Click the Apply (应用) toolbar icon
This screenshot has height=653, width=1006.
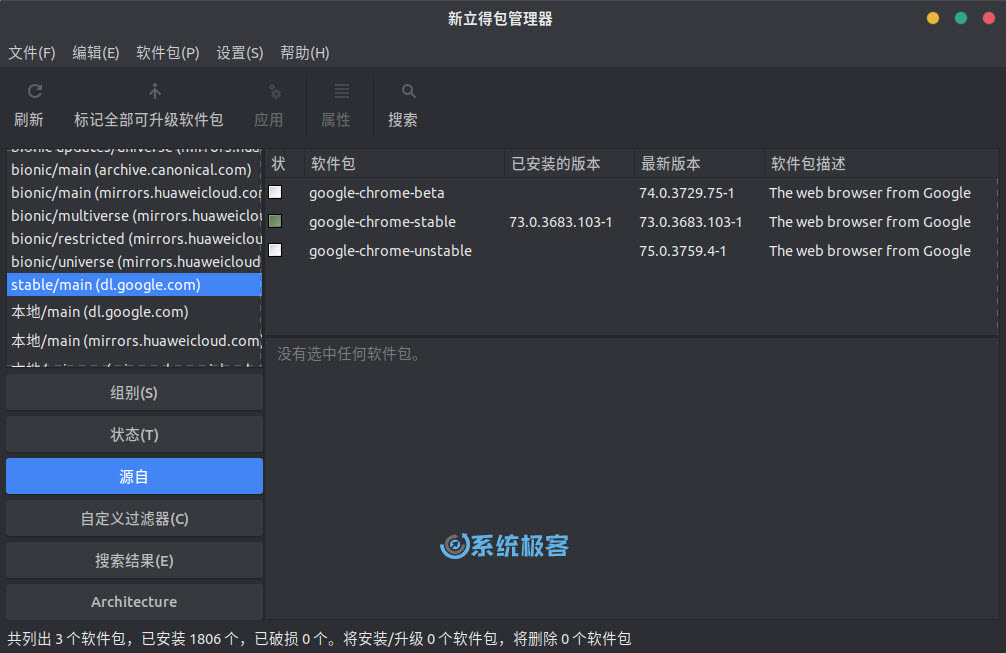[x=275, y=91]
